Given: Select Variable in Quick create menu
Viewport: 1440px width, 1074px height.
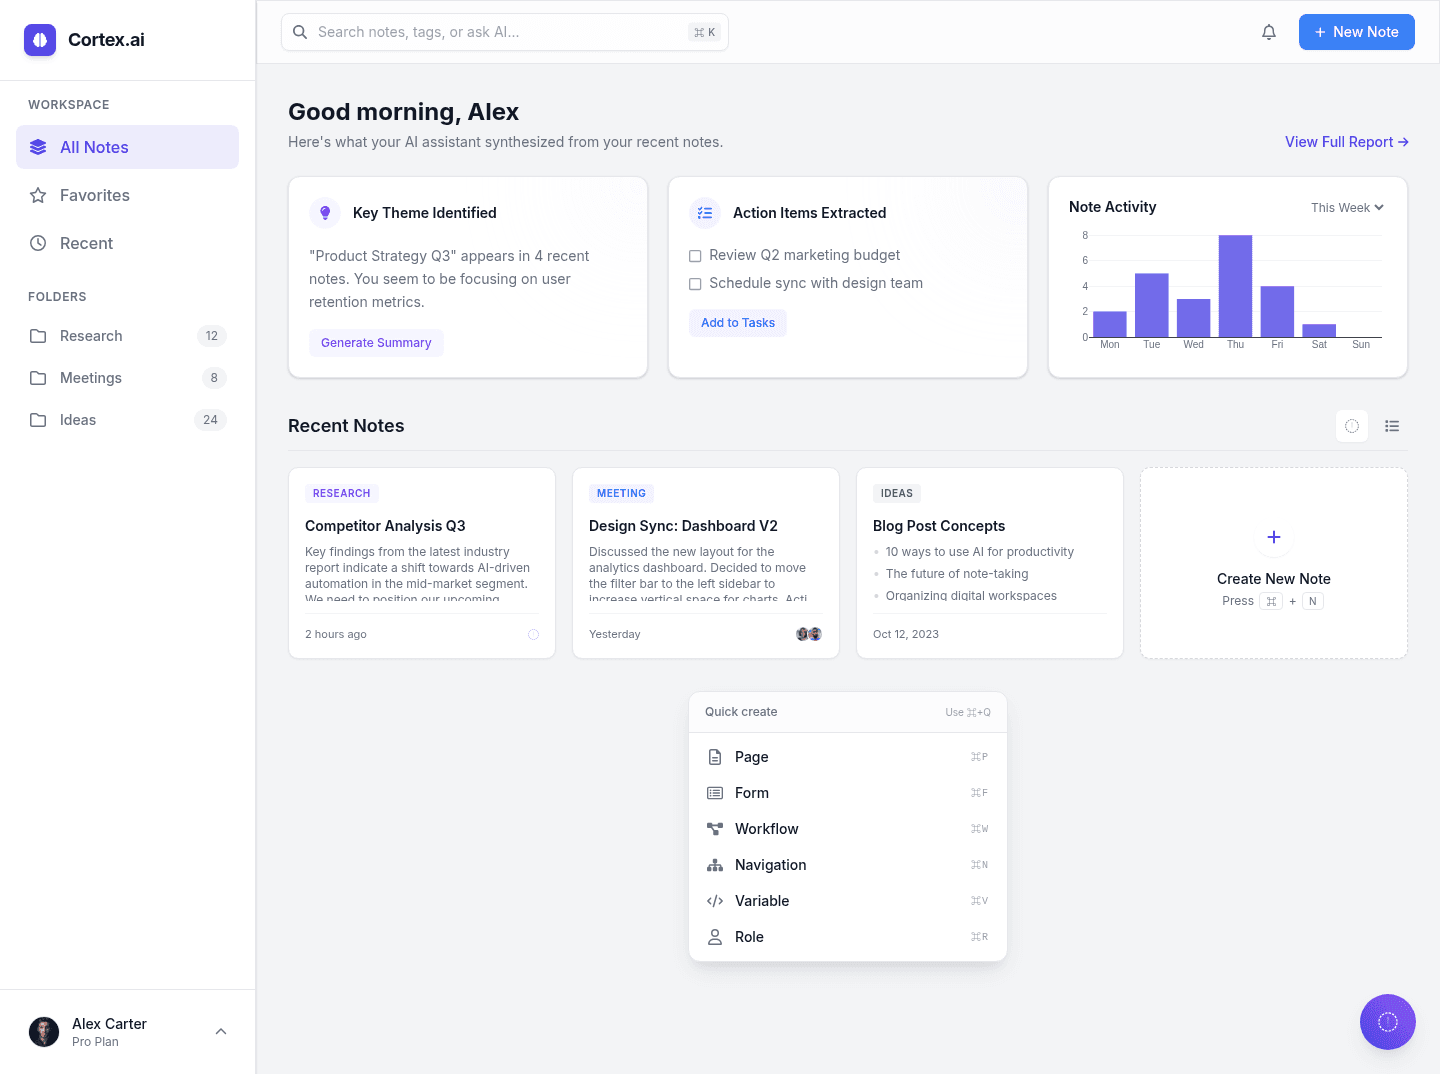Looking at the screenshot, I should (848, 901).
